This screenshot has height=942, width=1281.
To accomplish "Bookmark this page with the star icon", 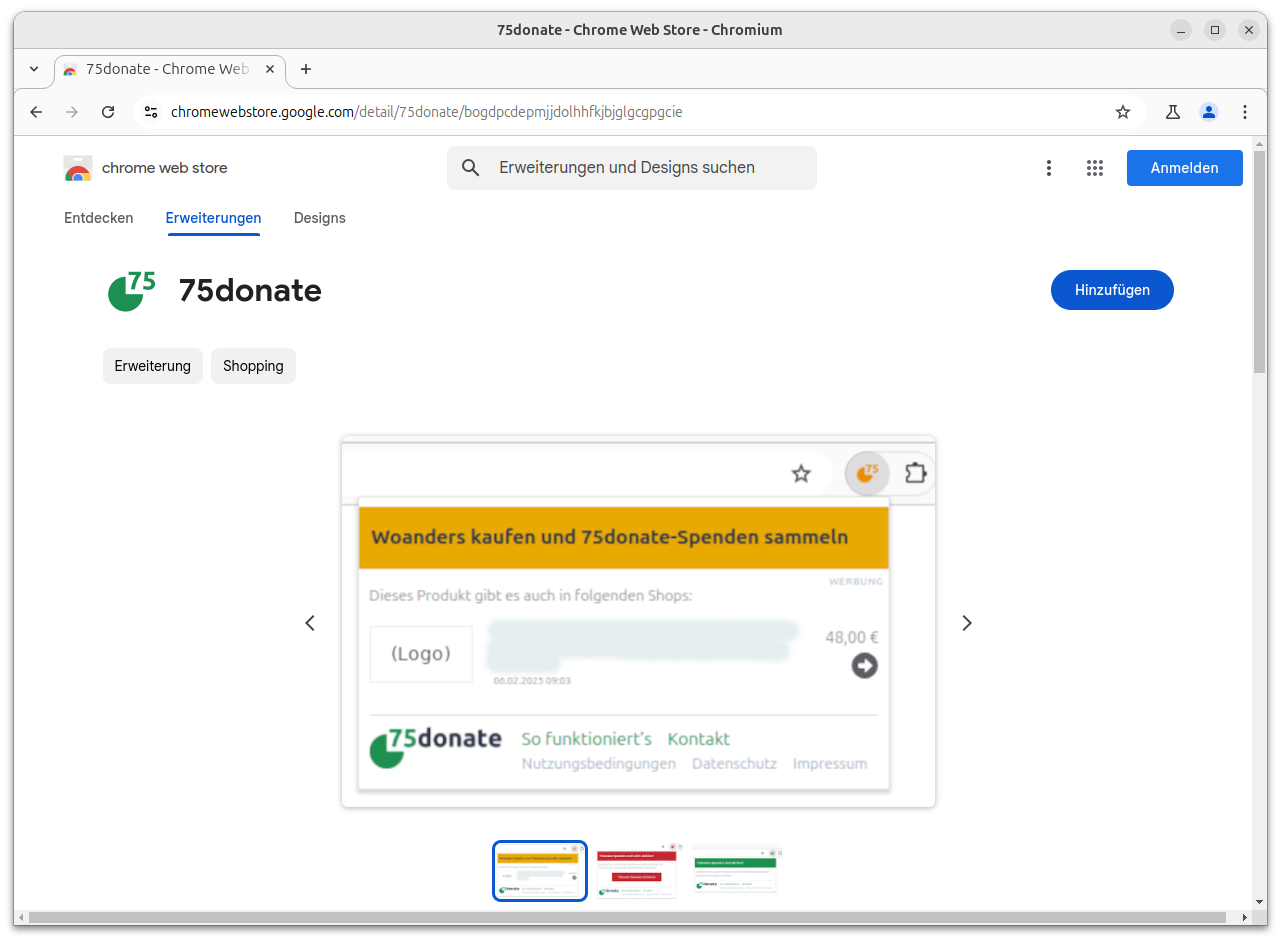I will click(1123, 112).
